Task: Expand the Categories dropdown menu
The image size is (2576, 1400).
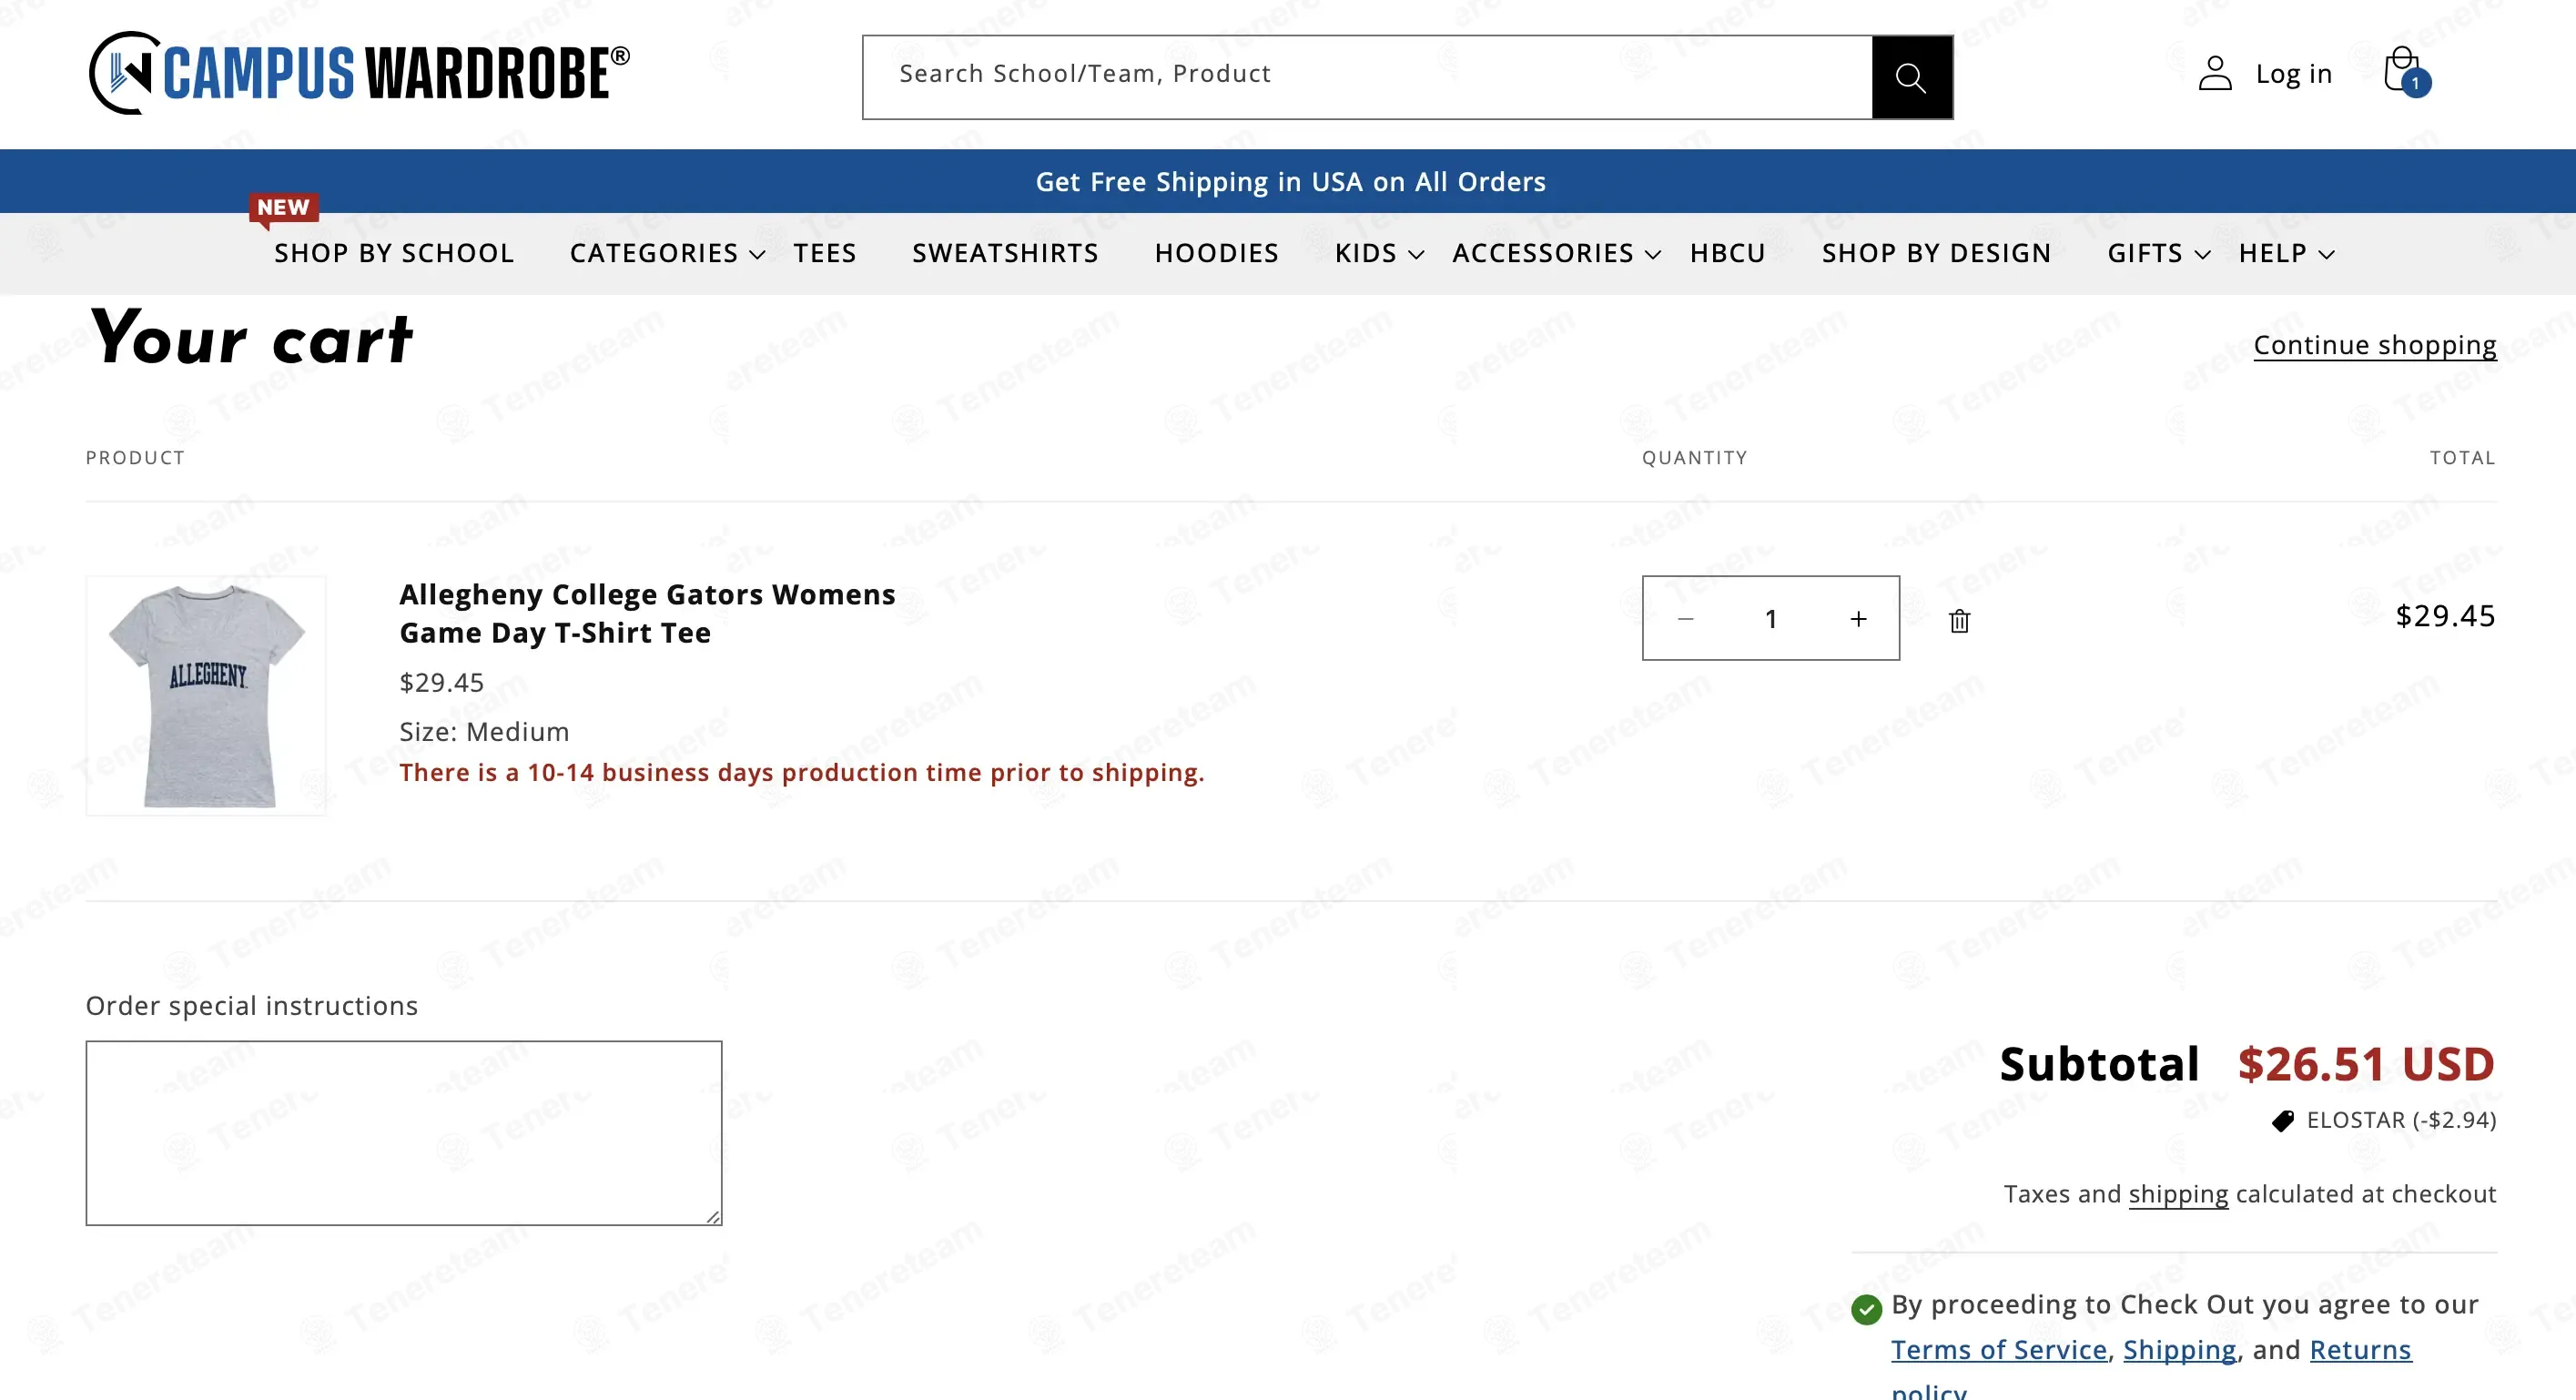Action: [x=667, y=253]
